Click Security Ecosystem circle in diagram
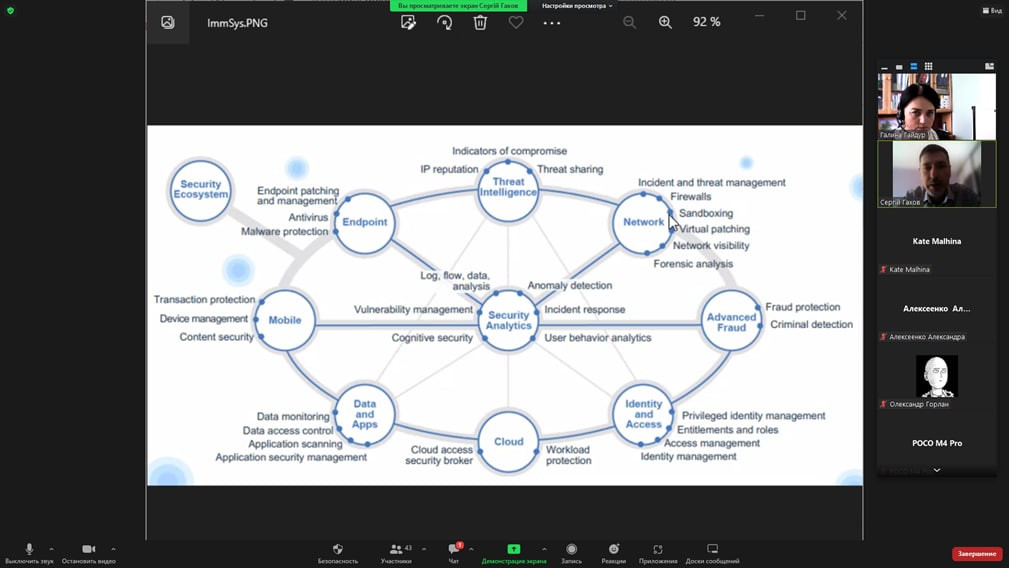Screen dimensions: 1009x568 point(200,190)
